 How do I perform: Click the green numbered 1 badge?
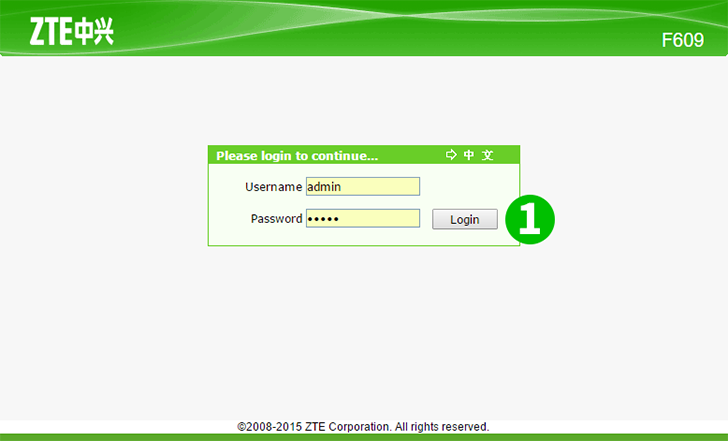pos(530,219)
